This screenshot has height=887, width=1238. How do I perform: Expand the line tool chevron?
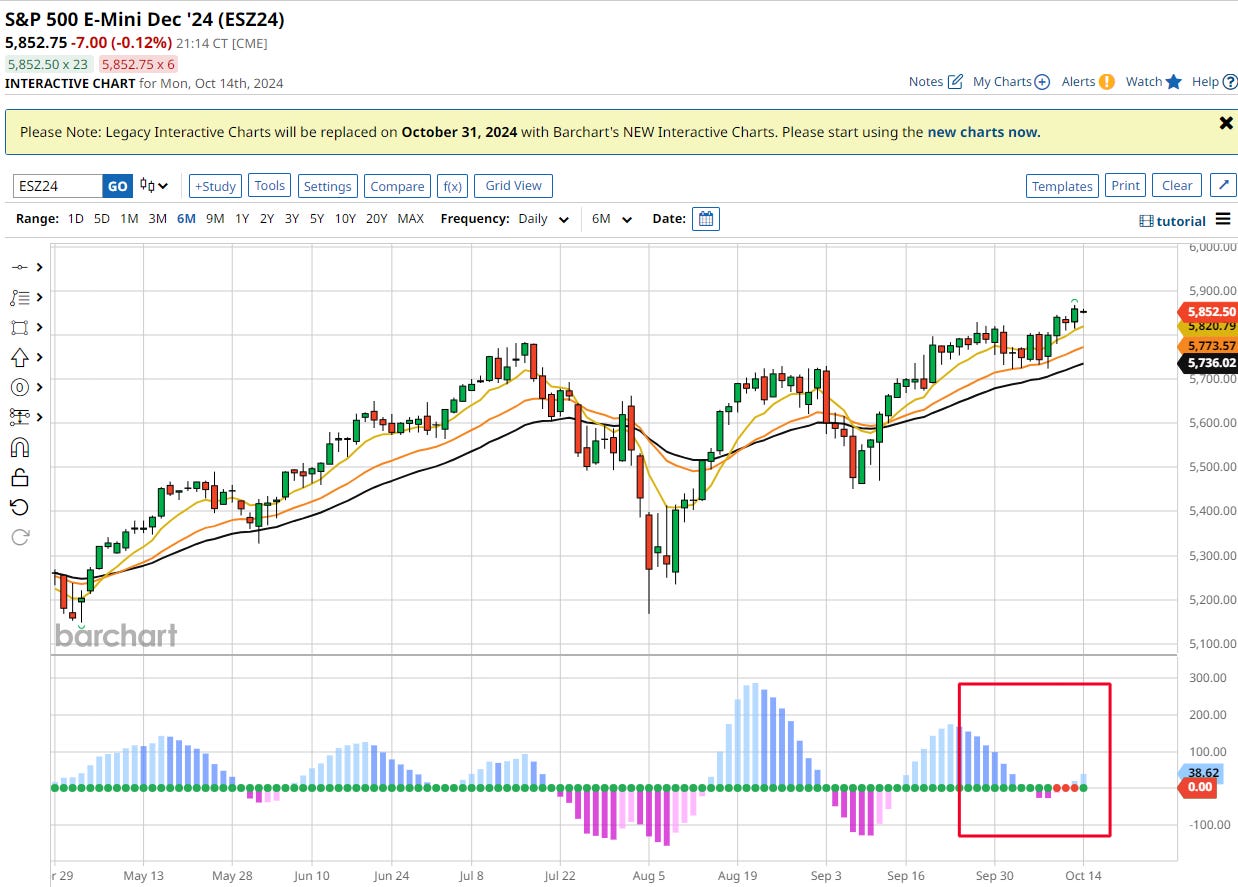(x=39, y=267)
